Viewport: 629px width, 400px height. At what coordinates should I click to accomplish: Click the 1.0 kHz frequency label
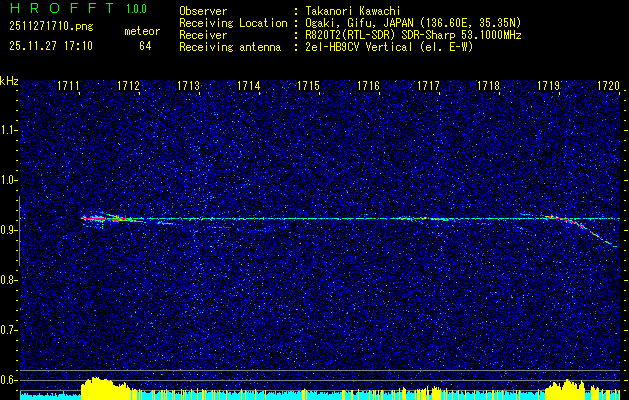[9, 180]
